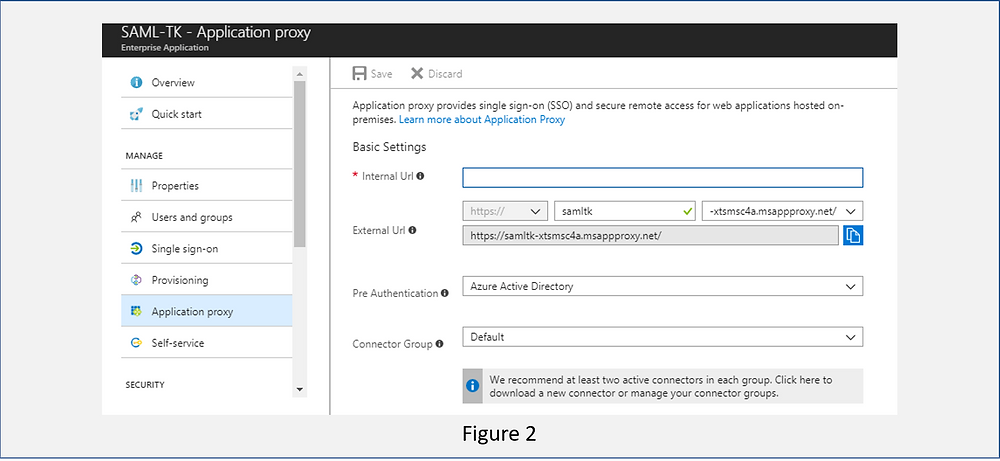Click the blue info icon in connector notice

(x=472, y=386)
